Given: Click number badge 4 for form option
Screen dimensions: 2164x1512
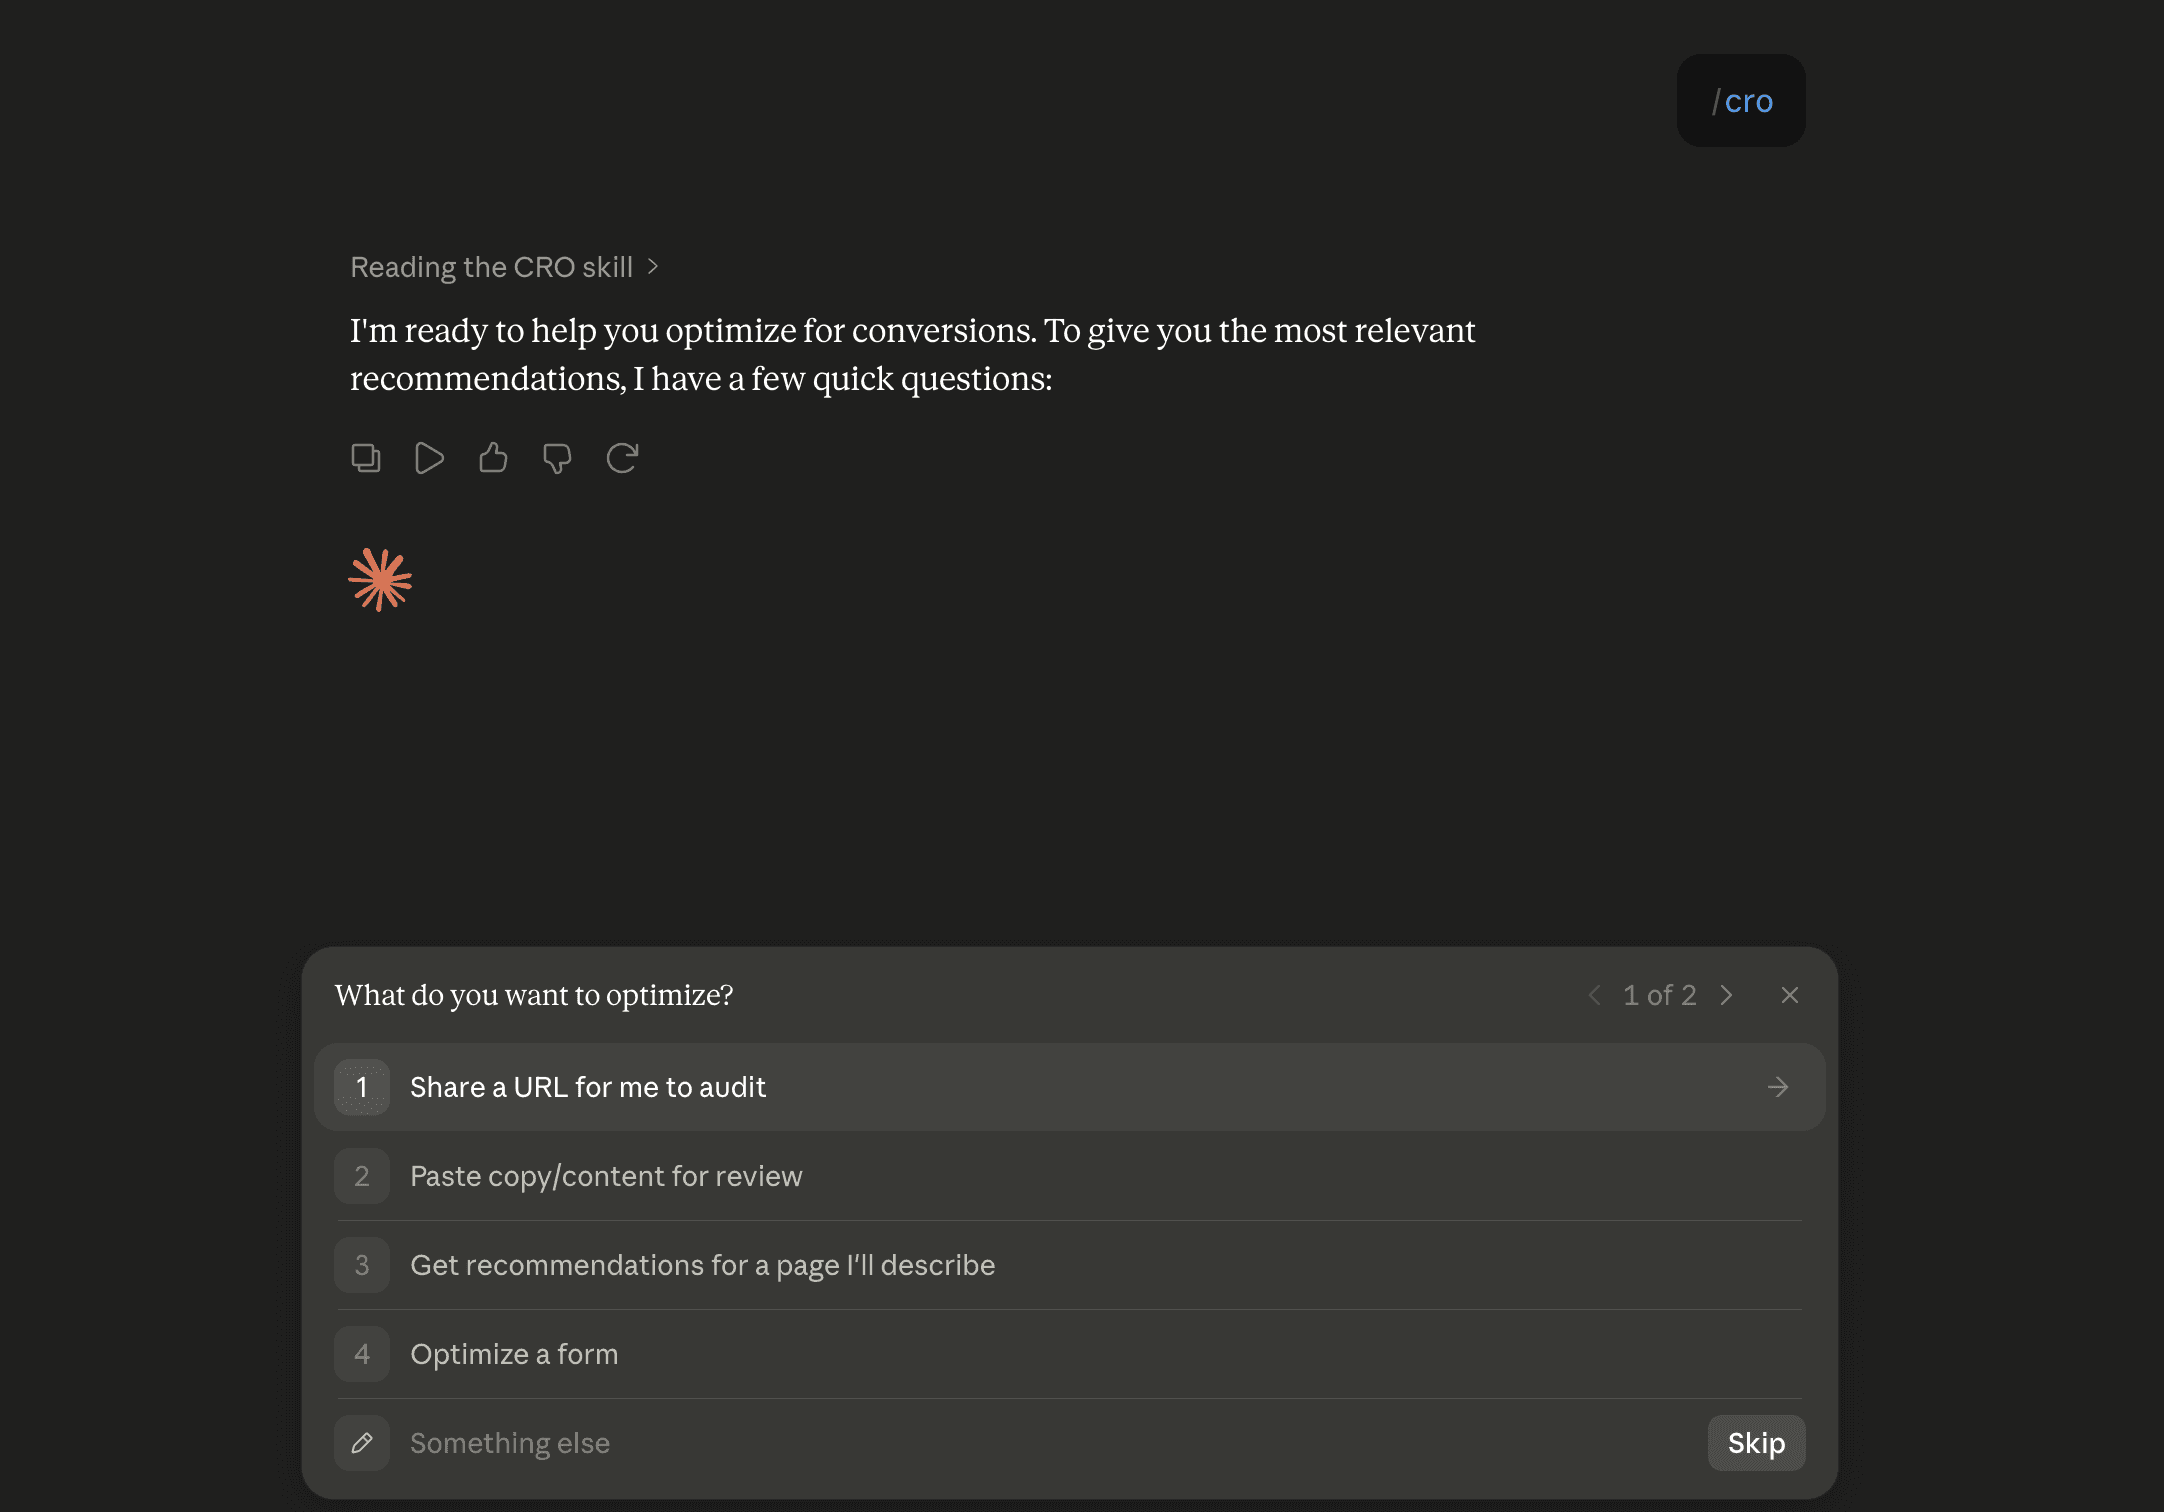Looking at the screenshot, I should 362,1354.
